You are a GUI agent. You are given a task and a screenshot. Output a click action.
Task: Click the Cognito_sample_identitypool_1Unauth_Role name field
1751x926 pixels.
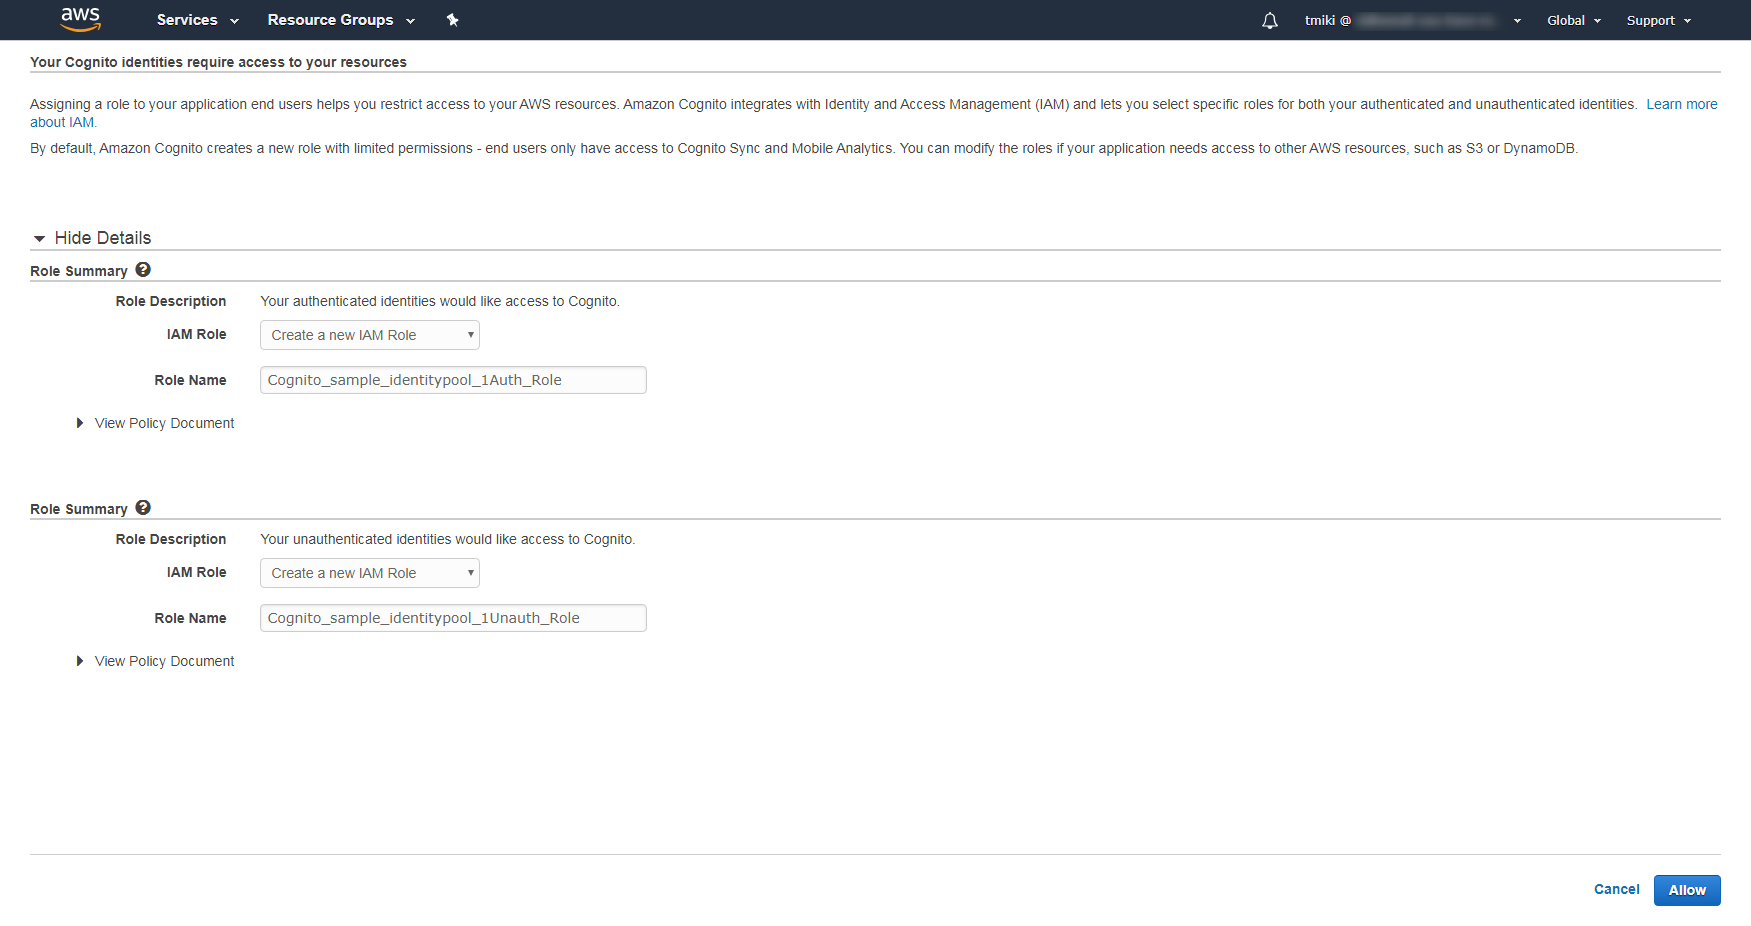452,617
